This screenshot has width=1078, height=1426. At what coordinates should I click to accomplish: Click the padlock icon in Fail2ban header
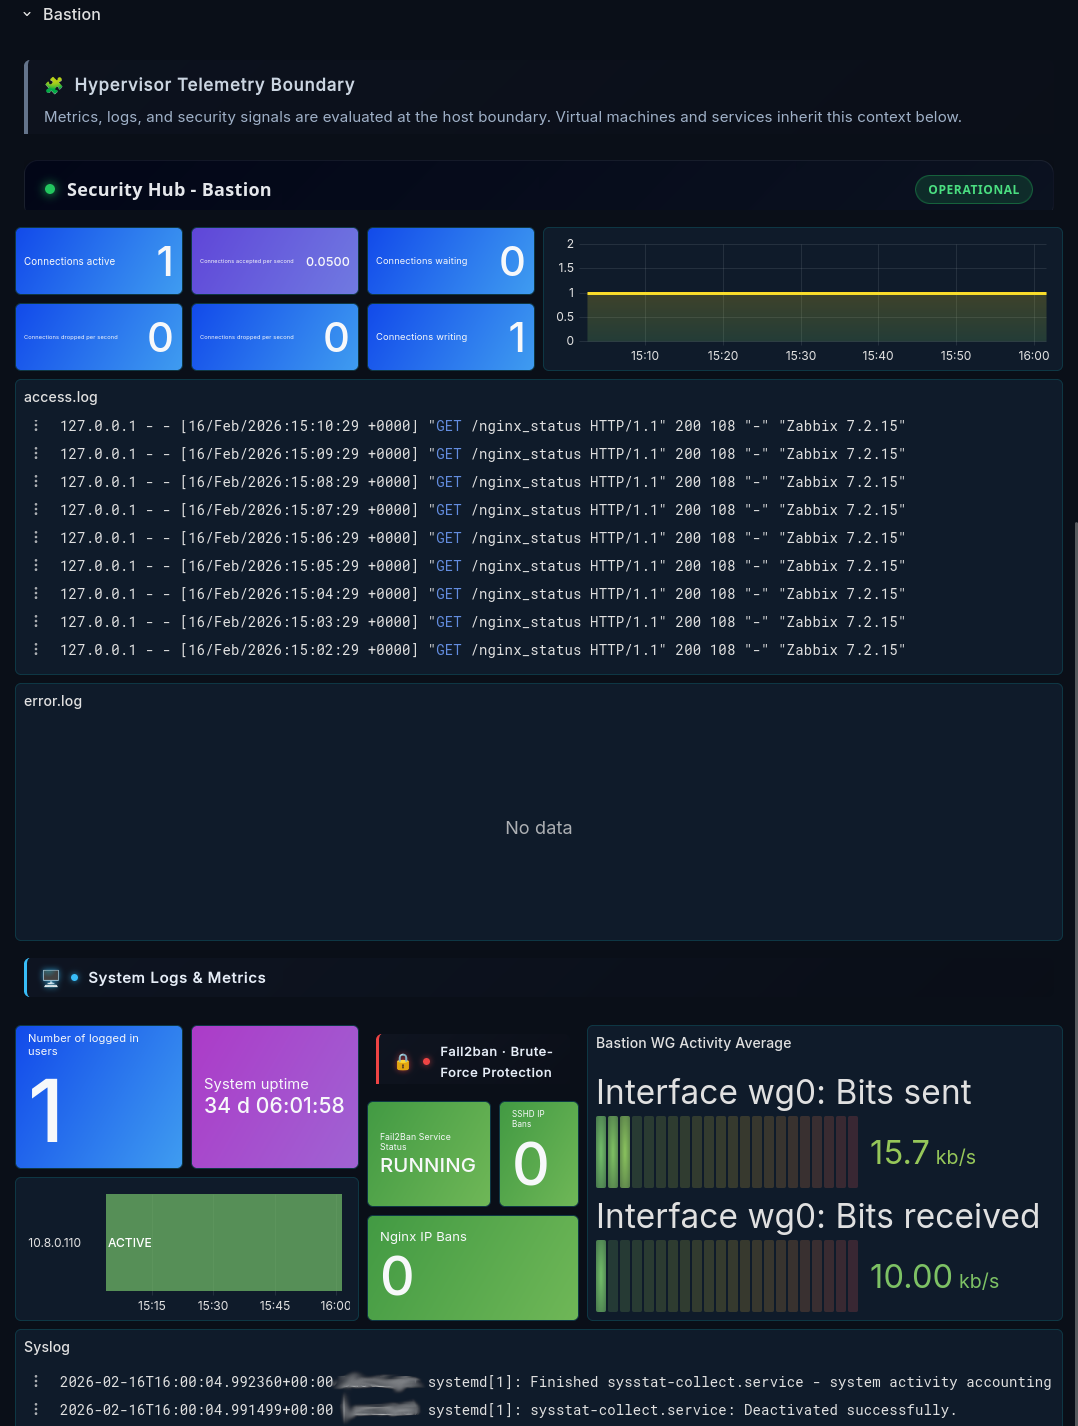403,1062
